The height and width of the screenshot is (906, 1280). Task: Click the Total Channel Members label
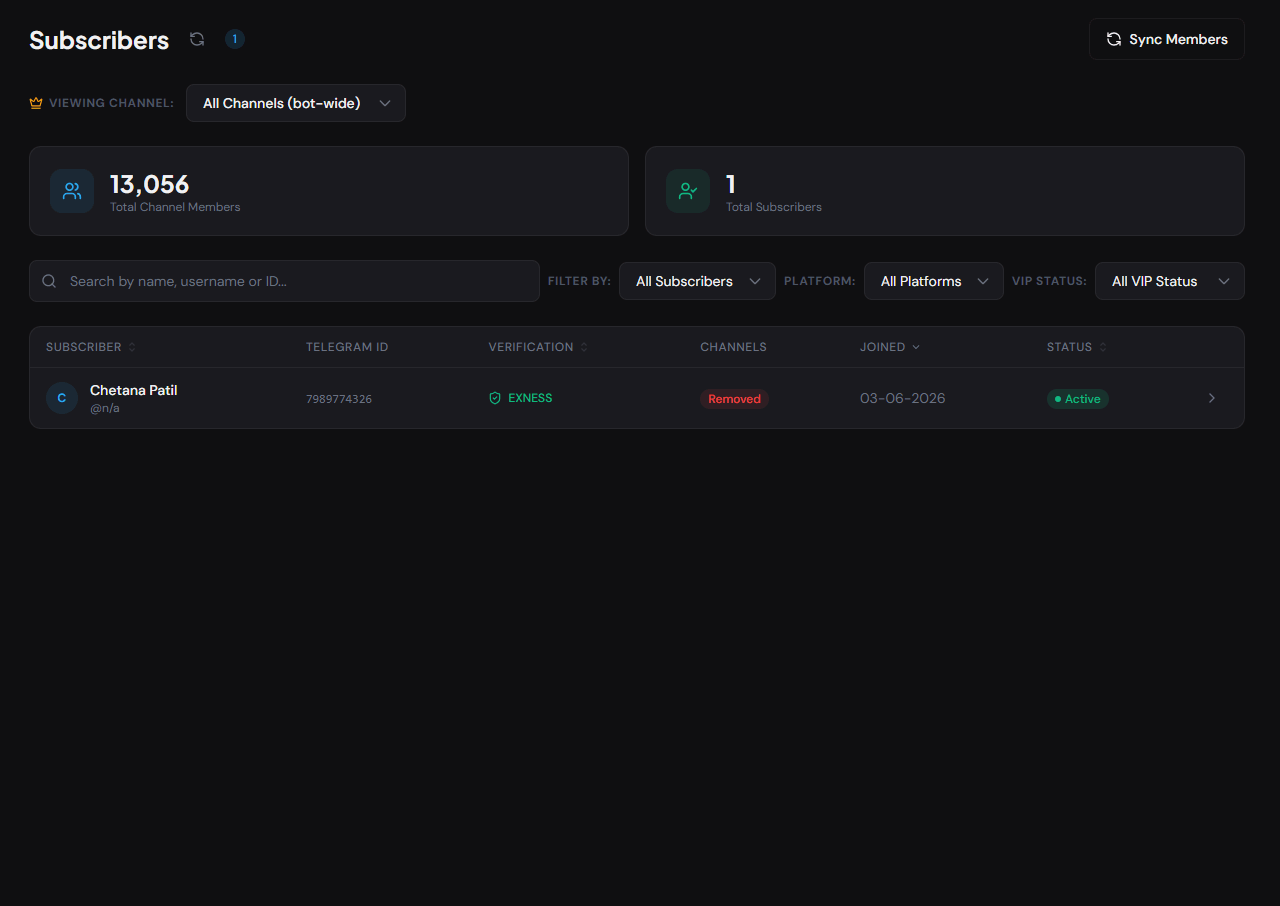coord(175,207)
